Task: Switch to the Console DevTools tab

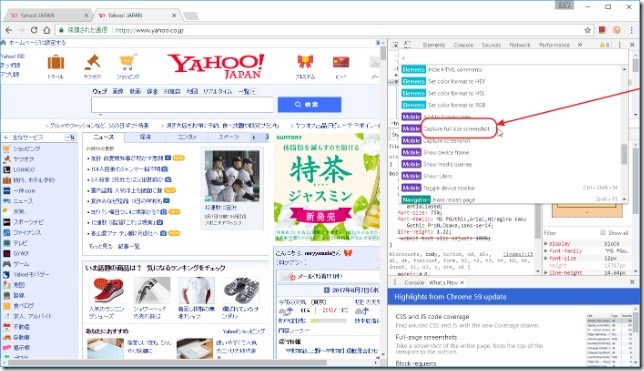Action: (463, 45)
